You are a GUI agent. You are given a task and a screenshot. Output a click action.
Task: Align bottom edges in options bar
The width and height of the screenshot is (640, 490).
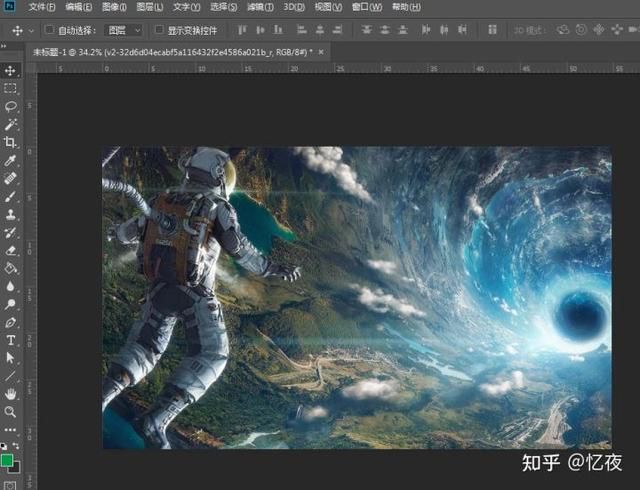coord(278,30)
